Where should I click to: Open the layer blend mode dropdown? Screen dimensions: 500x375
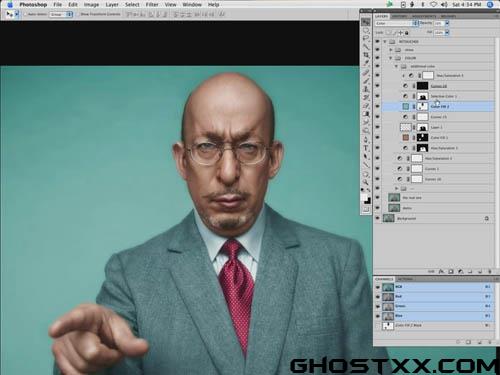396,23
